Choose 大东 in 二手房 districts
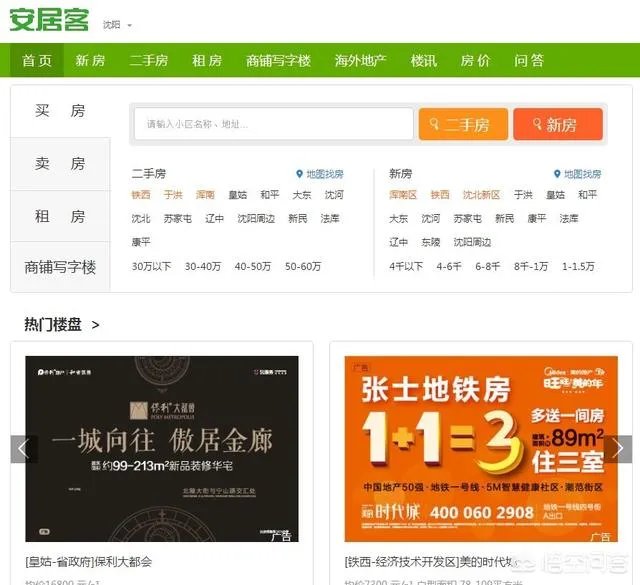This screenshot has width=640, height=585. click(x=302, y=195)
